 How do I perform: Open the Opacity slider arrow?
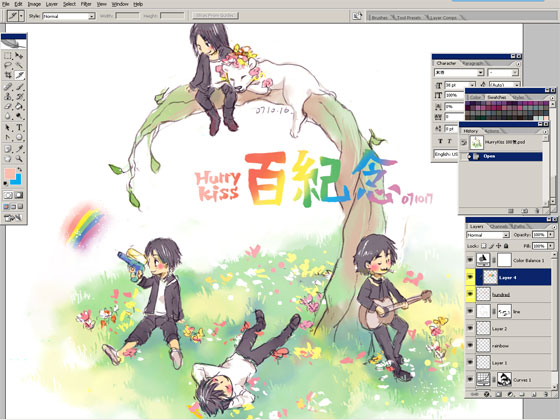click(551, 235)
